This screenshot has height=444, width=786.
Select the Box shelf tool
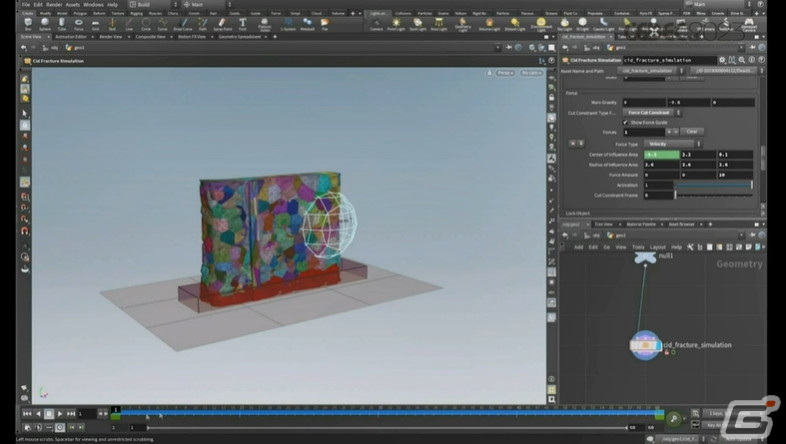tap(28, 24)
